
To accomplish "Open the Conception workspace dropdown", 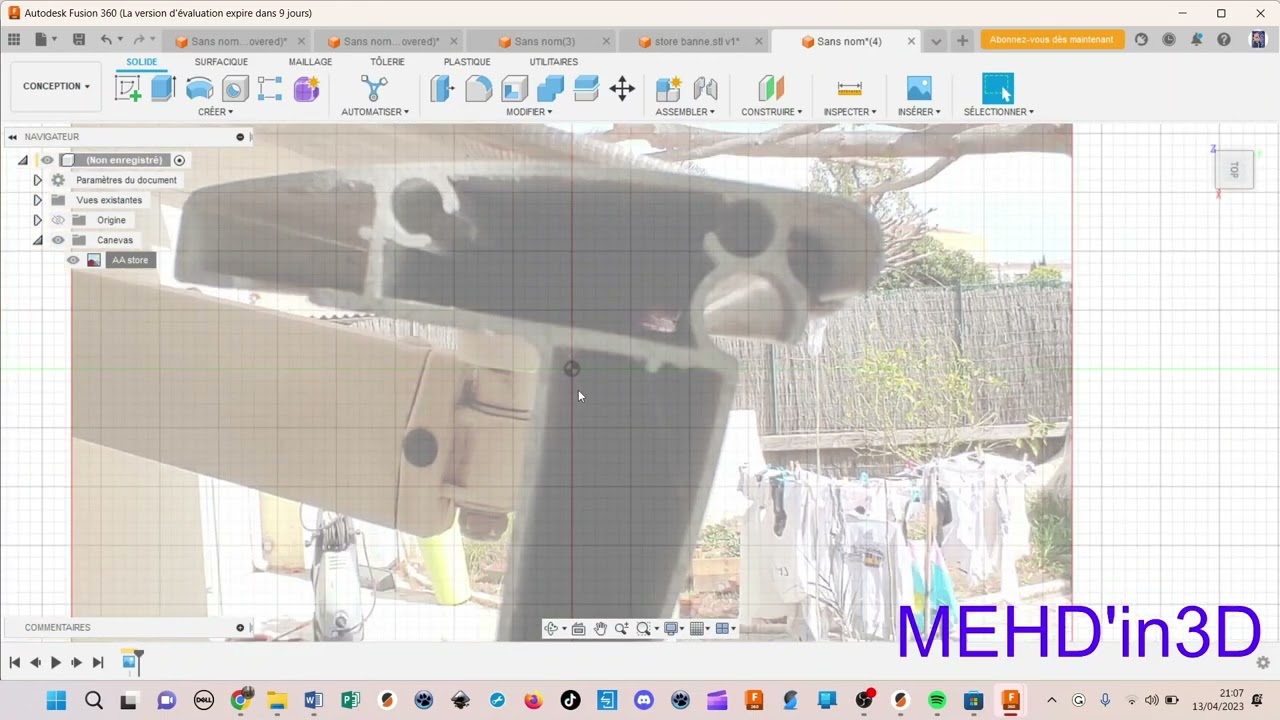I will tap(56, 86).
